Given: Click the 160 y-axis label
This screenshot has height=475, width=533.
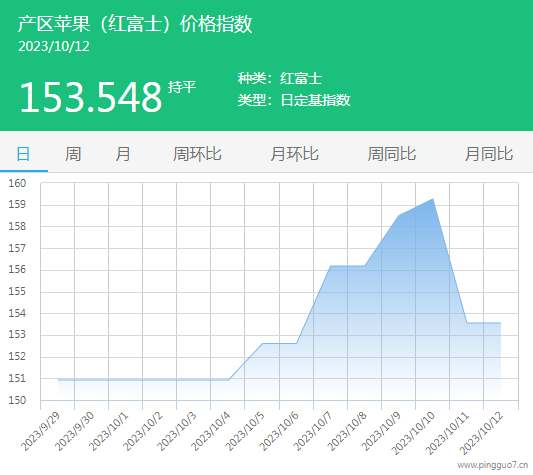Looking at the screenshot, I should pyautogui.click(x=17, y=183).
